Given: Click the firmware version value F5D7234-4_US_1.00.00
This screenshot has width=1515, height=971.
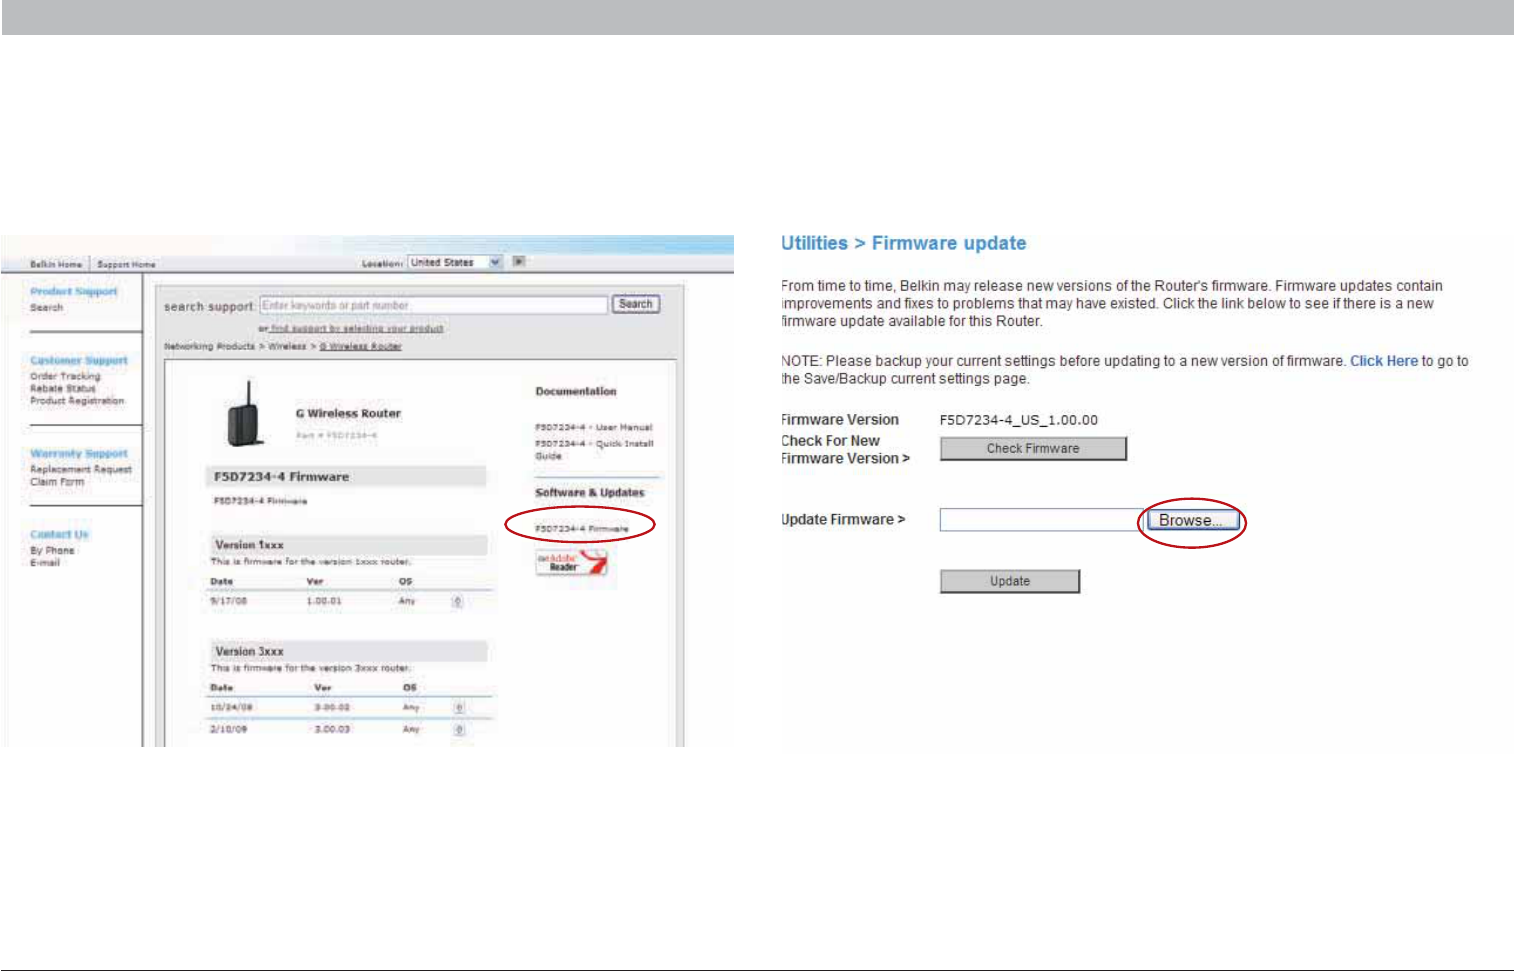Looking at the screenshot, I should [x=1019, y=421].
